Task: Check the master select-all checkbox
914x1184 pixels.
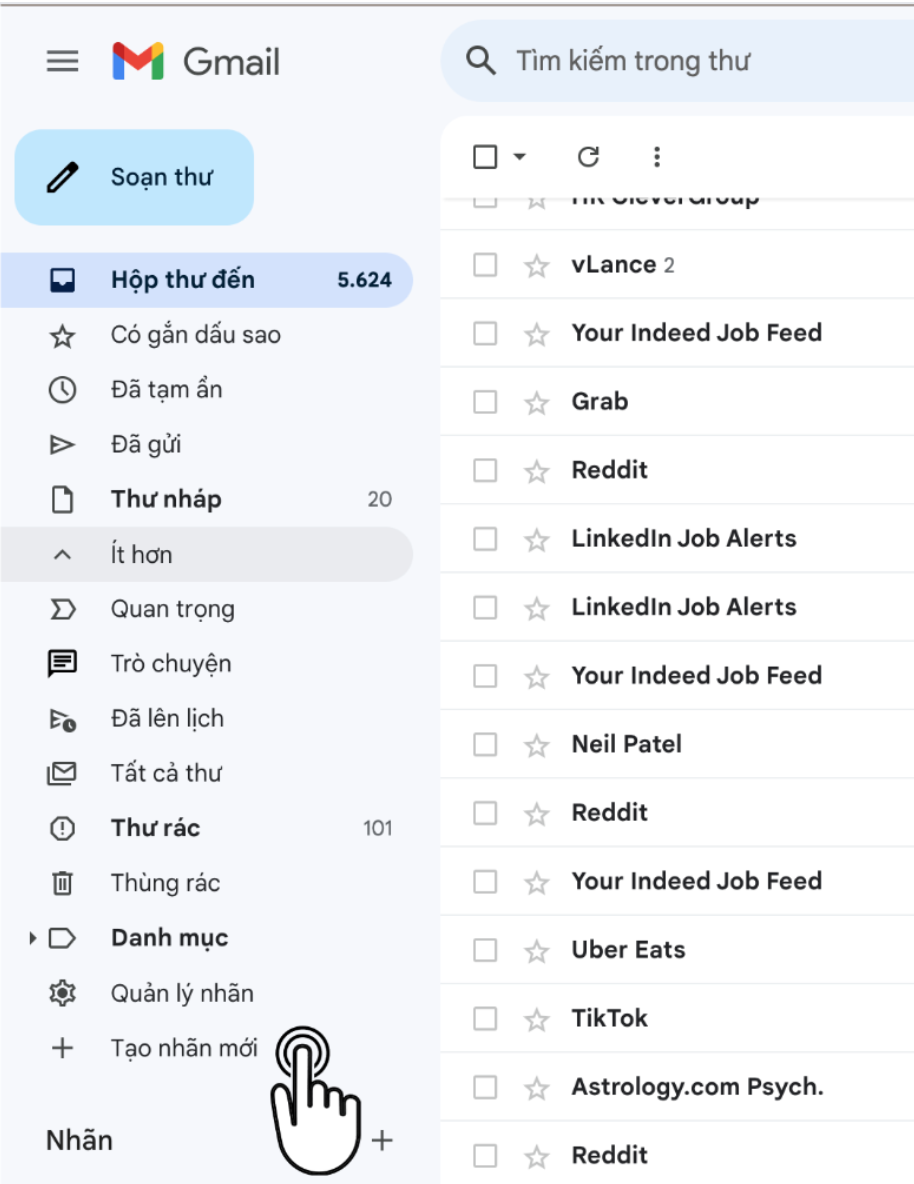Action: tap(485, 157)
